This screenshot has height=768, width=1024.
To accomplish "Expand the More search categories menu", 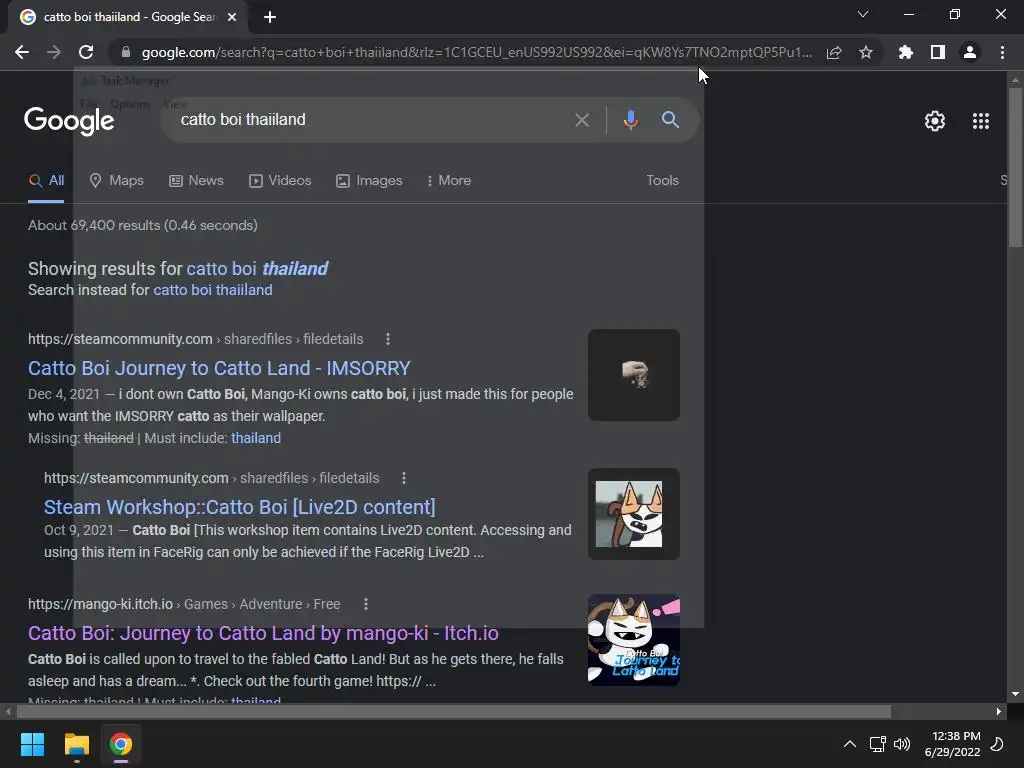I will click(x=449, y=181).
